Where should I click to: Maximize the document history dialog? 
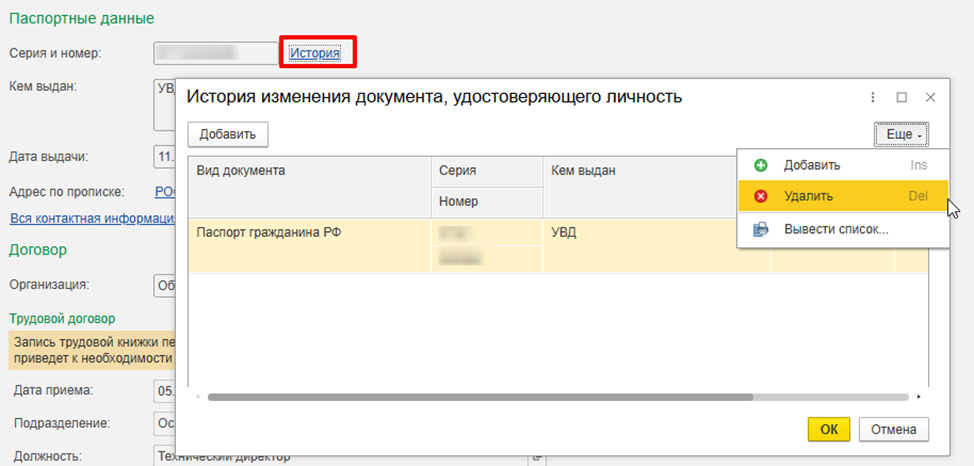click(901, 97)
